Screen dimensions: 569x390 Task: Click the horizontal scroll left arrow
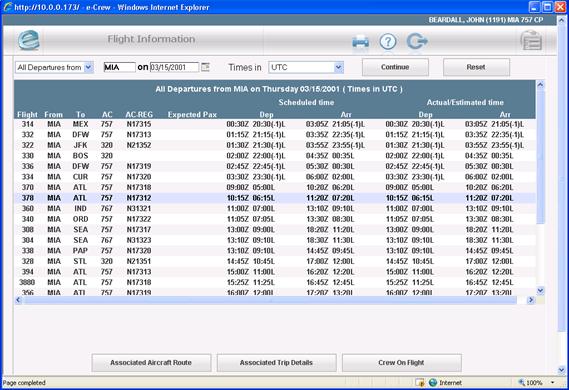coord(18,300)
